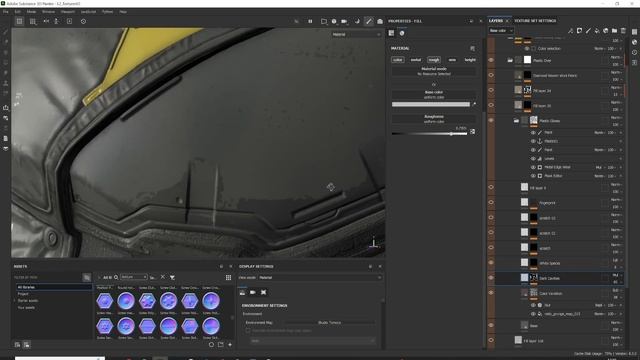
Task: Open the File menu
Action: (x=6, y=12)
